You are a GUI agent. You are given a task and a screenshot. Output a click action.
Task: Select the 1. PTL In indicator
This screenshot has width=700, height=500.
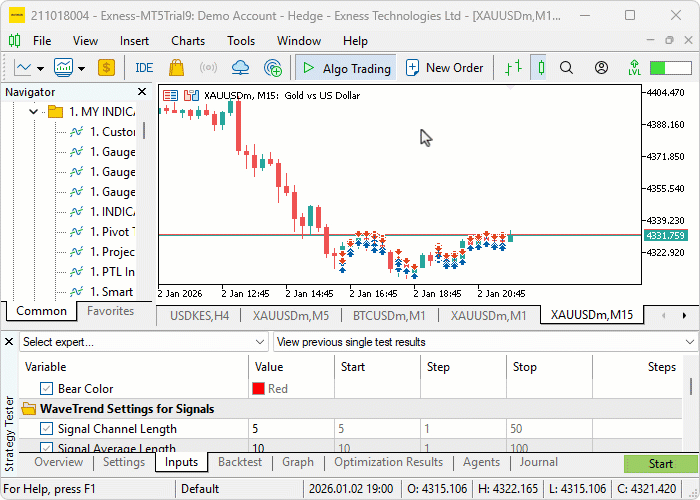(102, 271)
